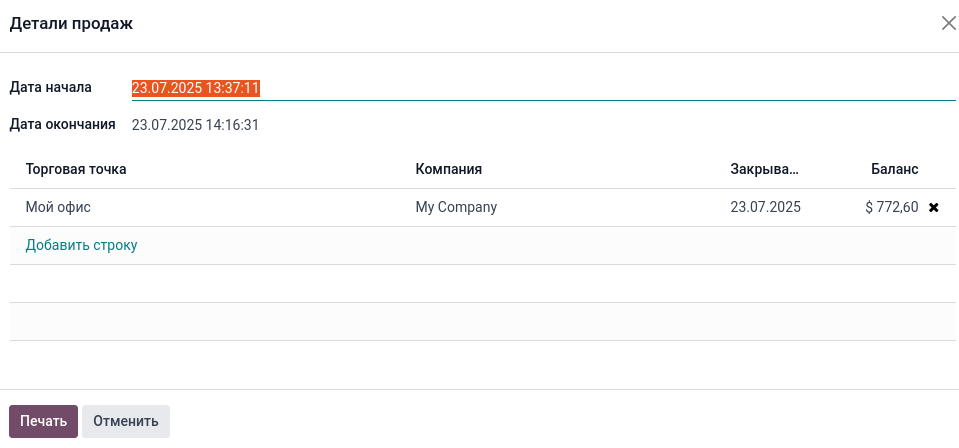
Task: Remove the Мой офис row
Action: point(934,208)
